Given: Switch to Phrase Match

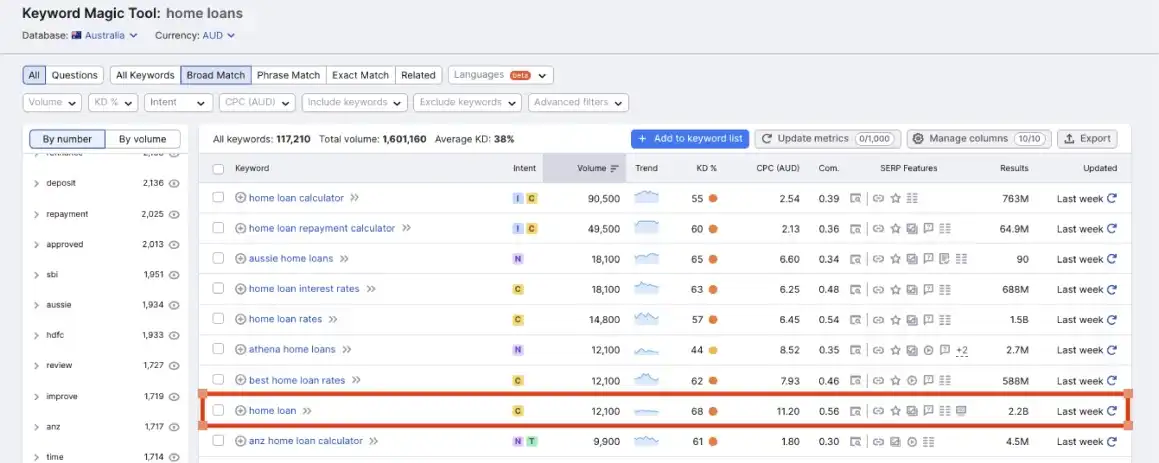Looking at the screenshot, I should [x=288, y=75].
